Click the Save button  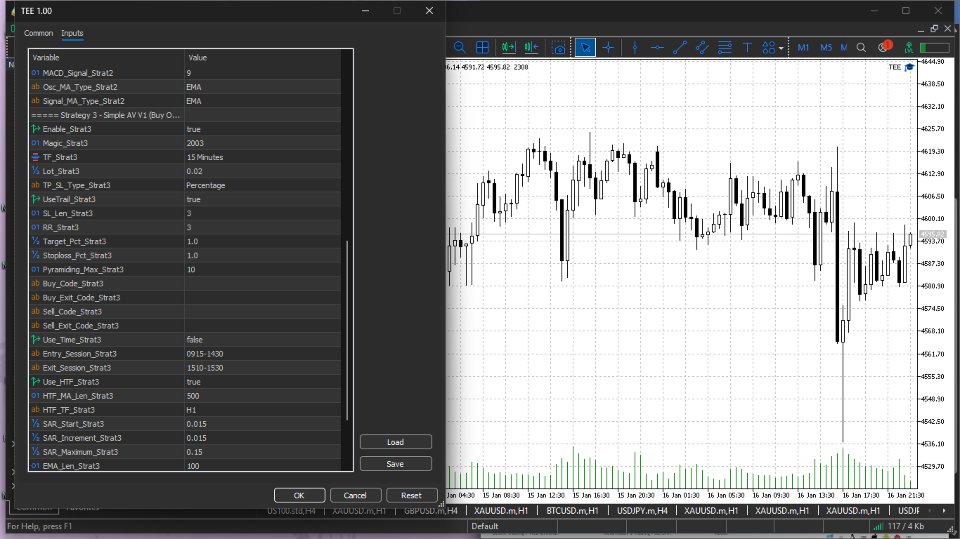[x=396, y=464]
